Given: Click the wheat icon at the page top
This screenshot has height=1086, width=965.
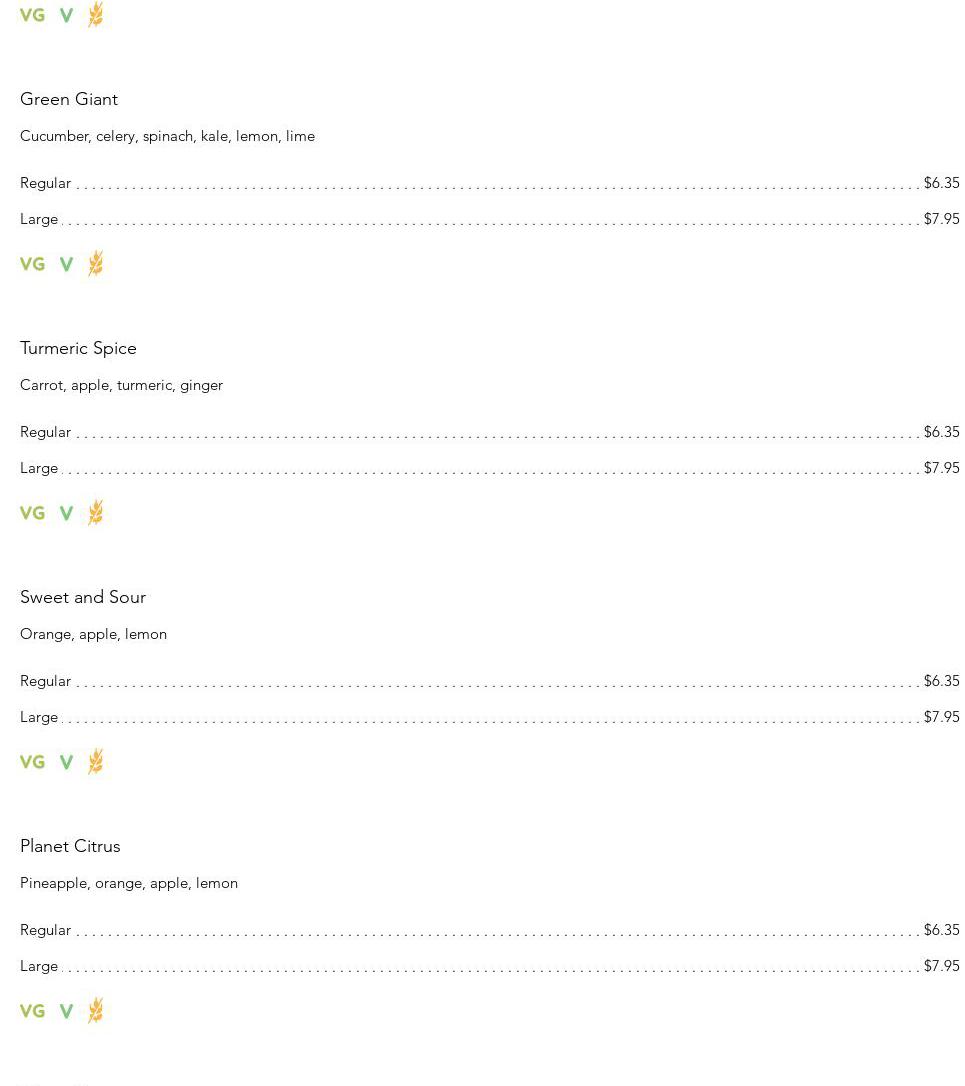Looking at the screenshot, I should click(x=96, y=14).
